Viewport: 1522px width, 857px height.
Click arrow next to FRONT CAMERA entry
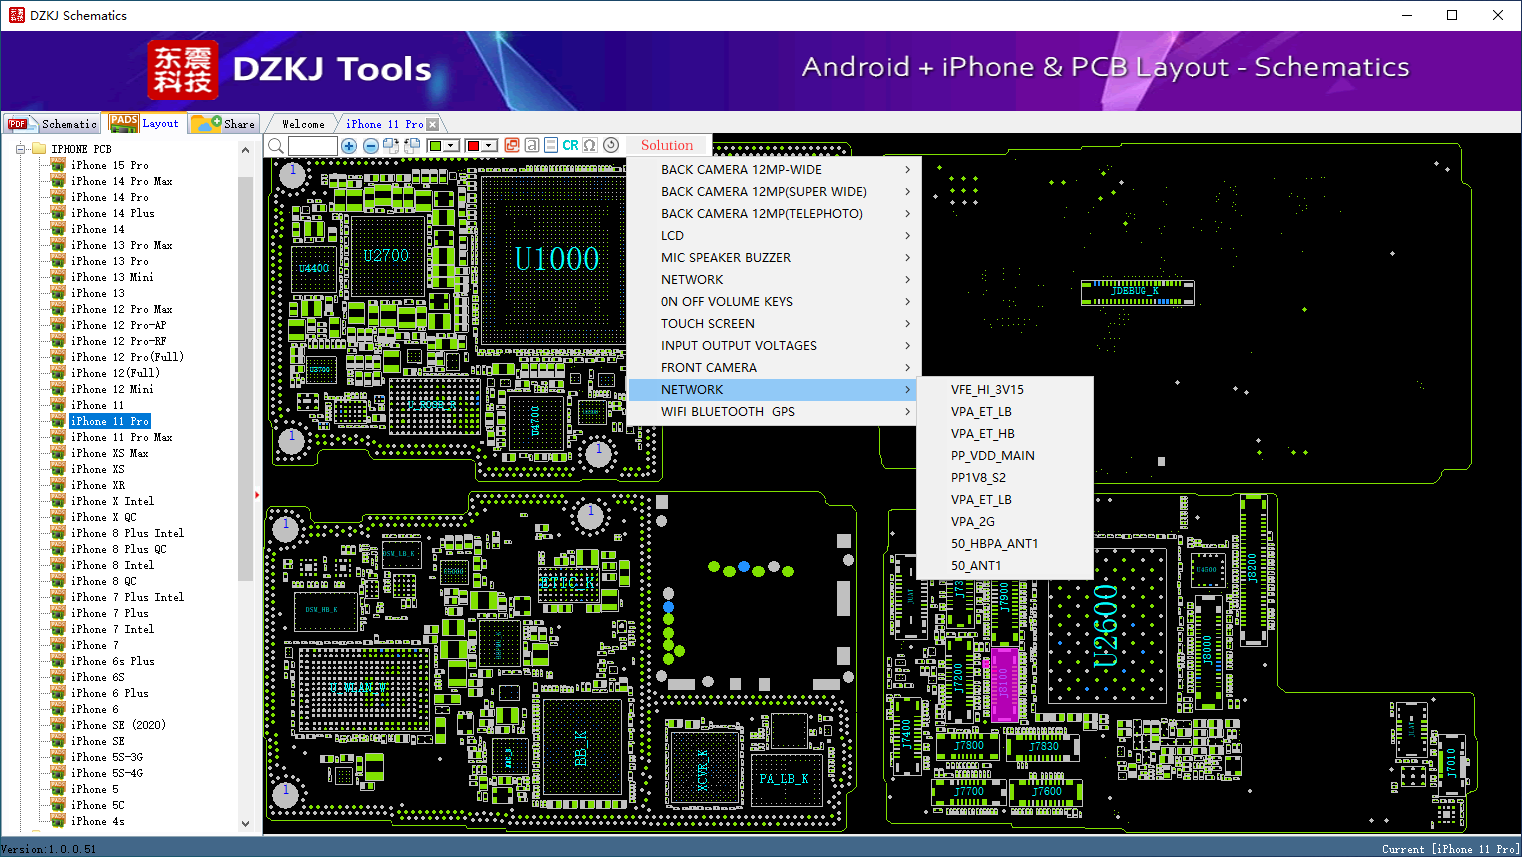click(908, 368)
